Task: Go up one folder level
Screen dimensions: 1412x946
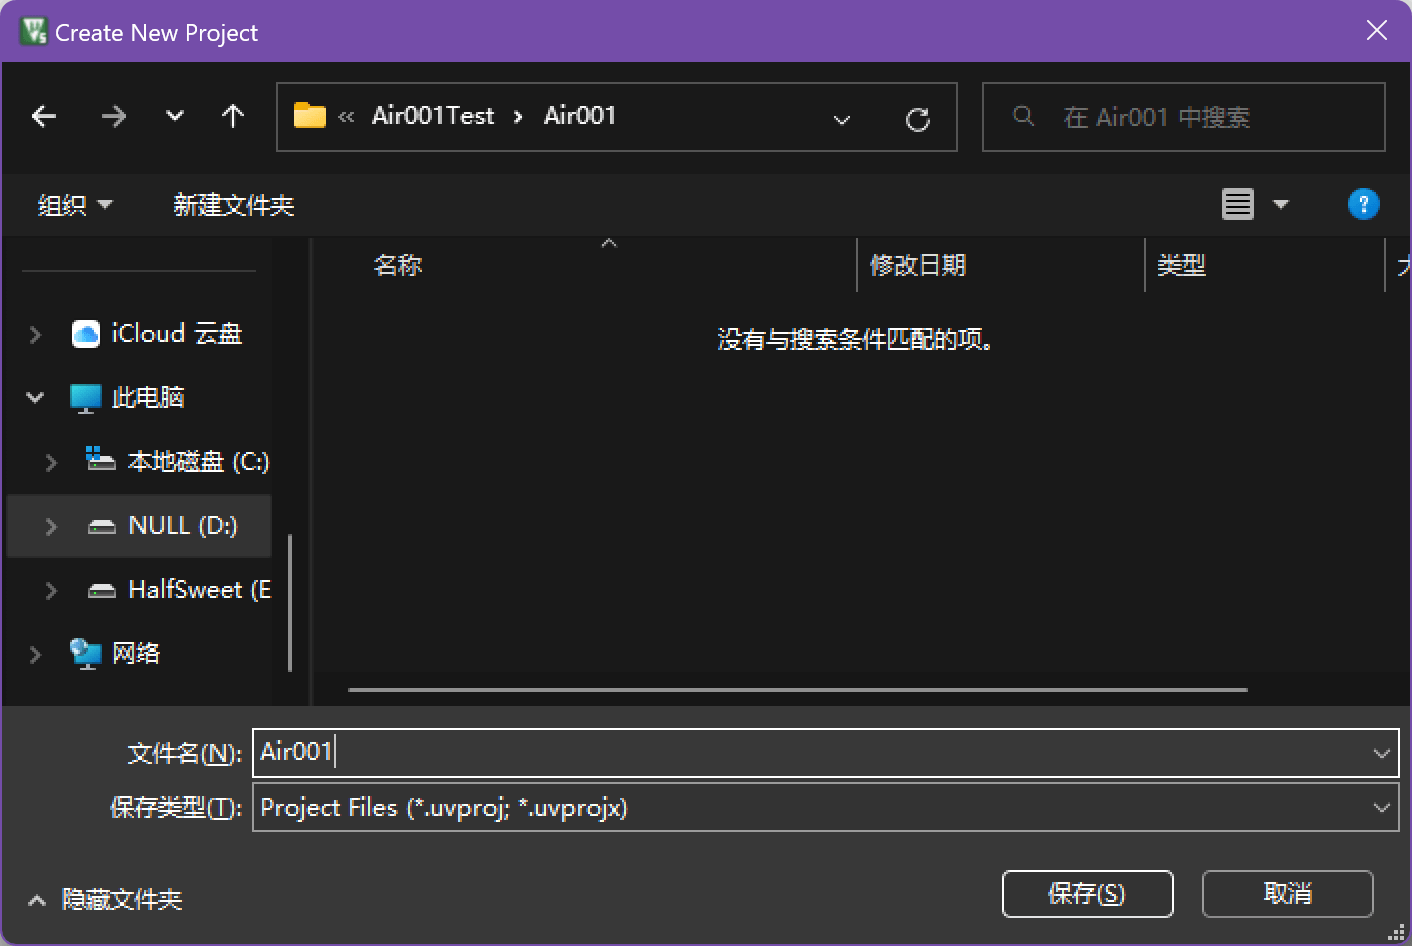Action: [233, 117]
